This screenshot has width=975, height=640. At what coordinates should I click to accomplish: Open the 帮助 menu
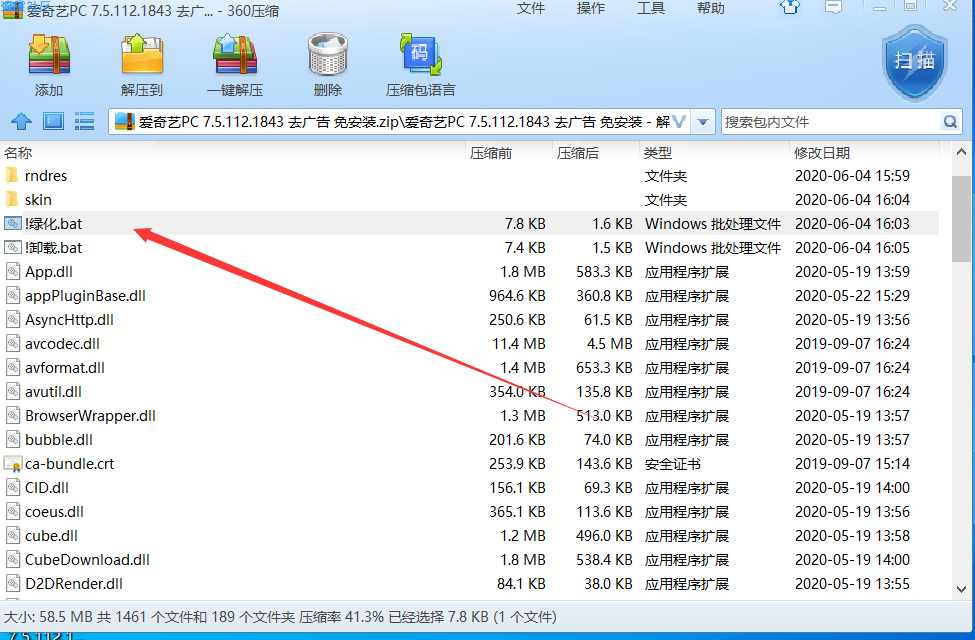point(711,8)
